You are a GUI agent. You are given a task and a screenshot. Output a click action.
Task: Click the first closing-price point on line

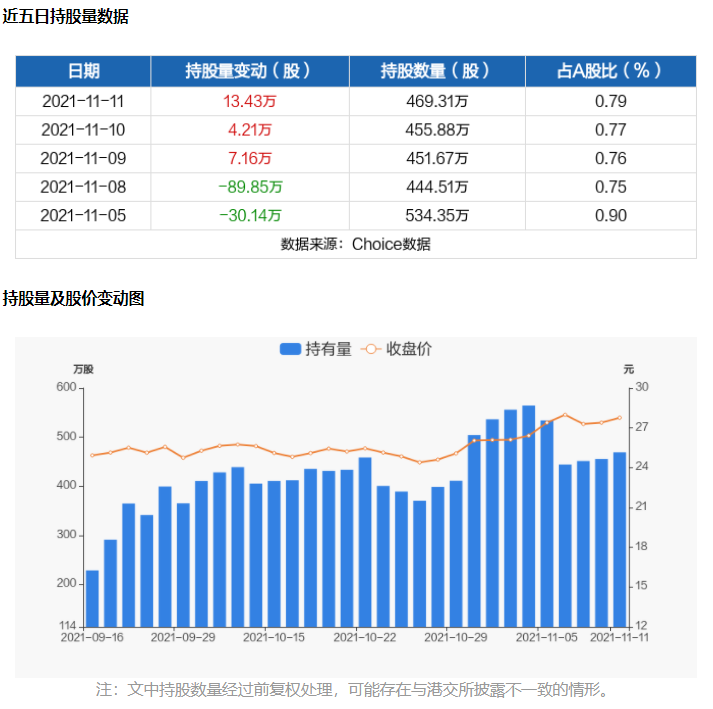92,455
